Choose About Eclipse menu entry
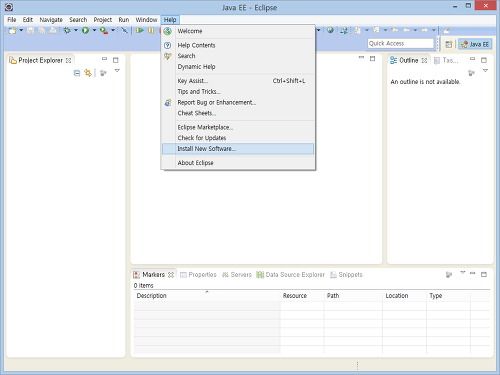Viewport: 500px width, 375px height. point(238,163)
